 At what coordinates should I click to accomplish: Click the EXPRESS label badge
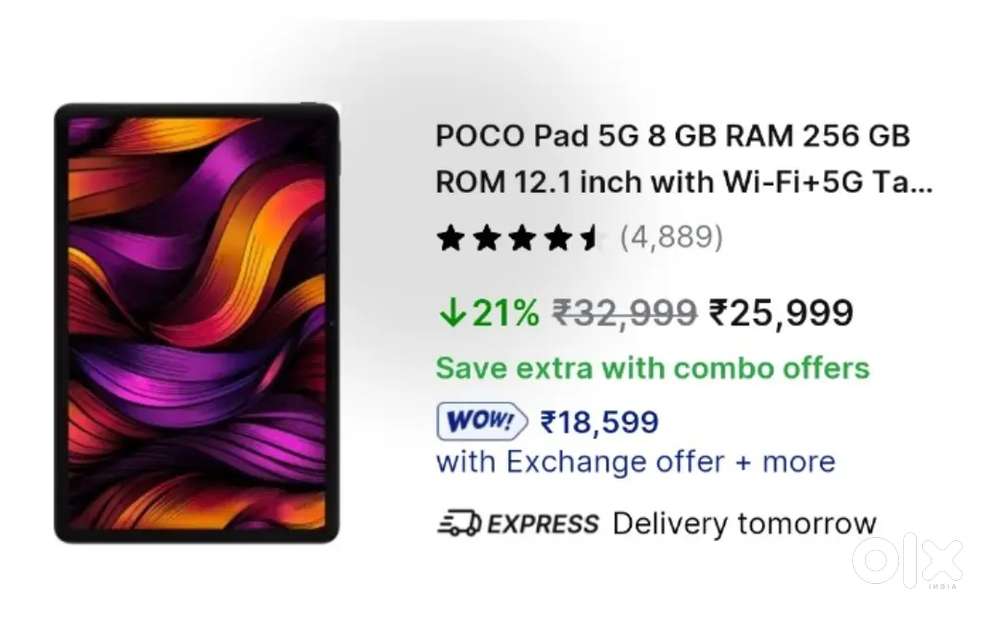click(543, 524)
